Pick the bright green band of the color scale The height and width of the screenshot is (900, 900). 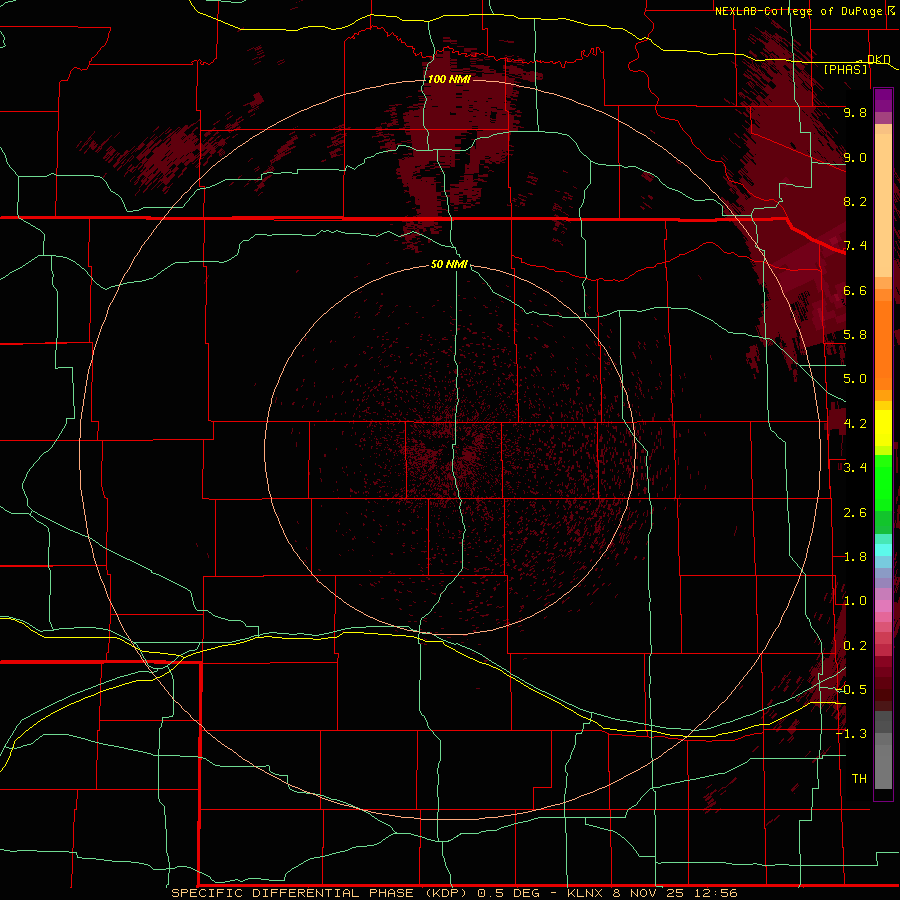coord(883,482)
